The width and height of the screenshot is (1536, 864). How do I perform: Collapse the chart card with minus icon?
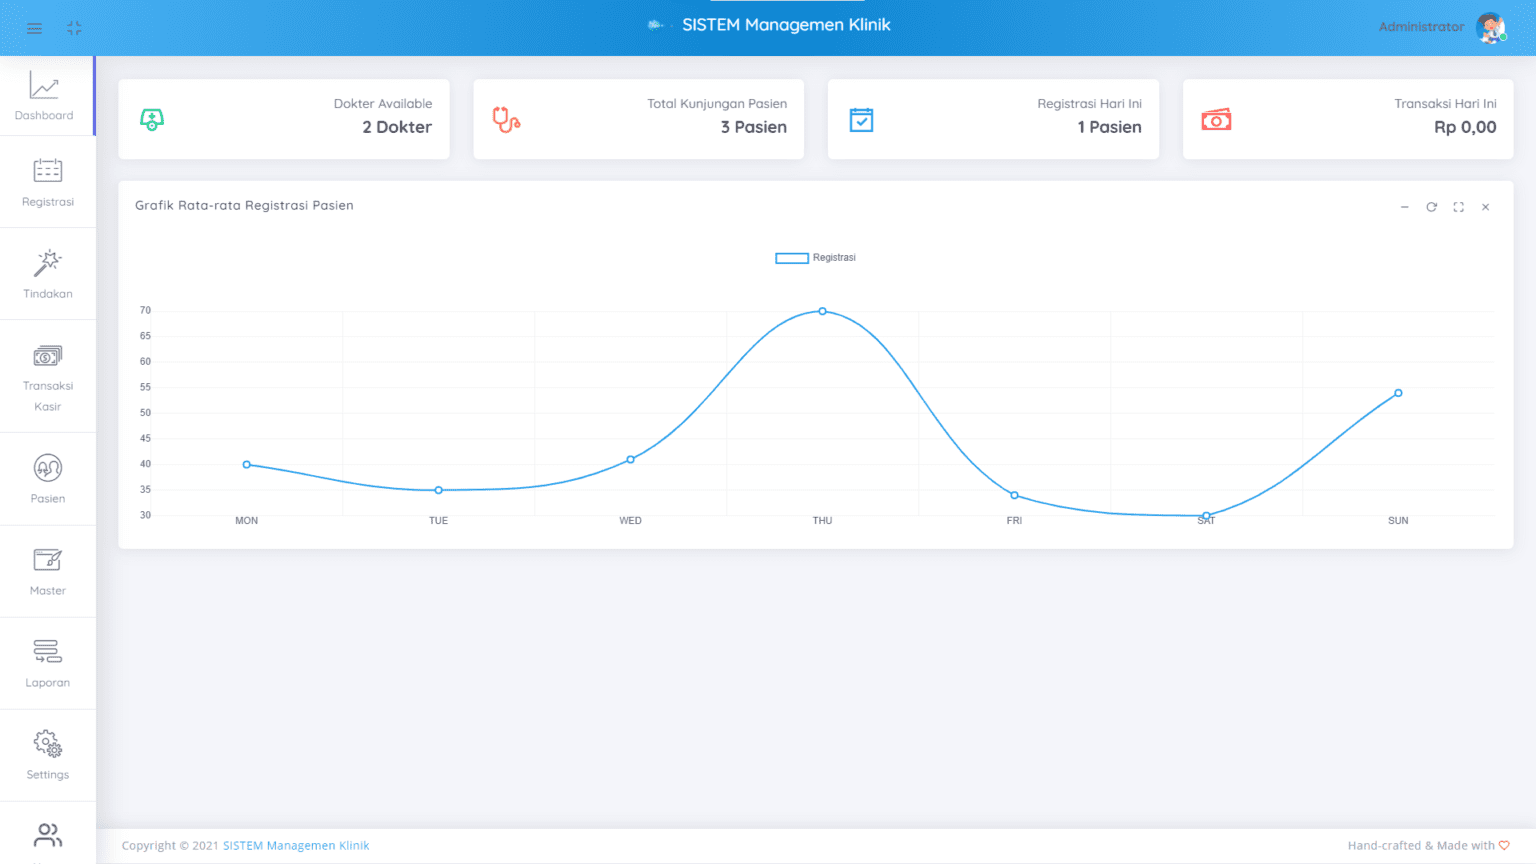tap(1404, 207)
